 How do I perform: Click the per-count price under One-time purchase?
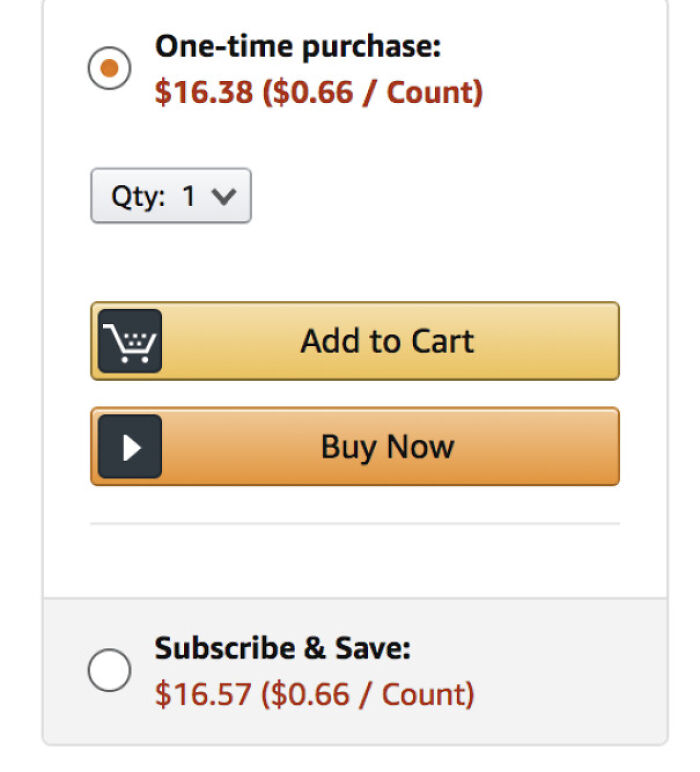pos(372,93)
